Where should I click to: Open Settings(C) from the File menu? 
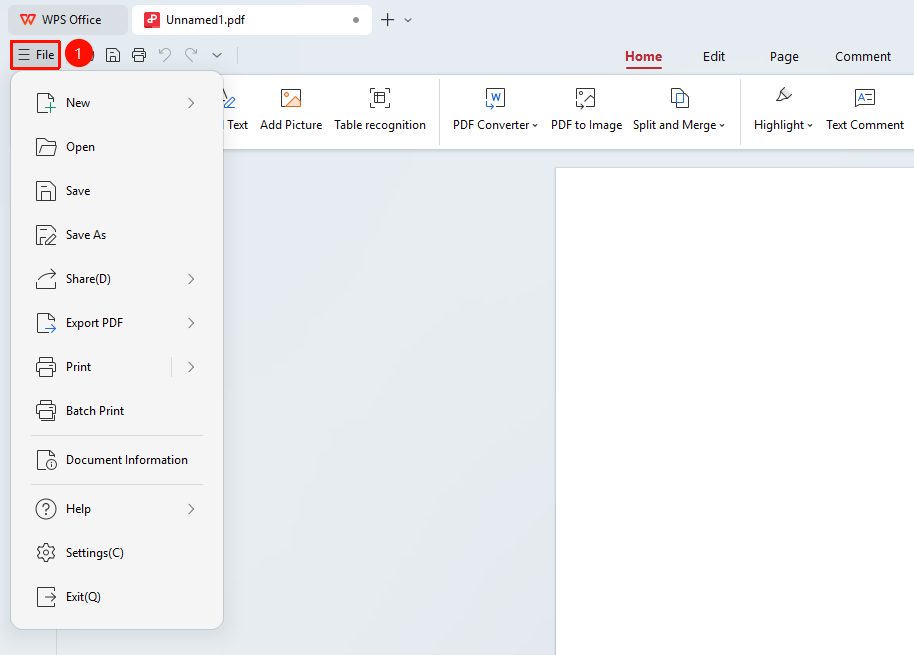click(x=117, y=553)
